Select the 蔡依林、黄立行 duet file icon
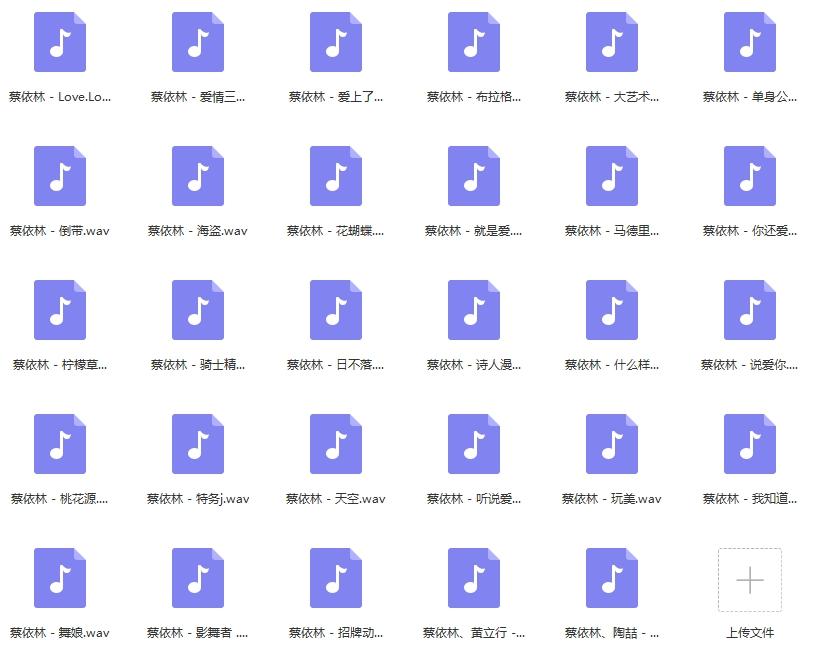The width and height of the screenshot is (822, 652). (x=474, y=579)
